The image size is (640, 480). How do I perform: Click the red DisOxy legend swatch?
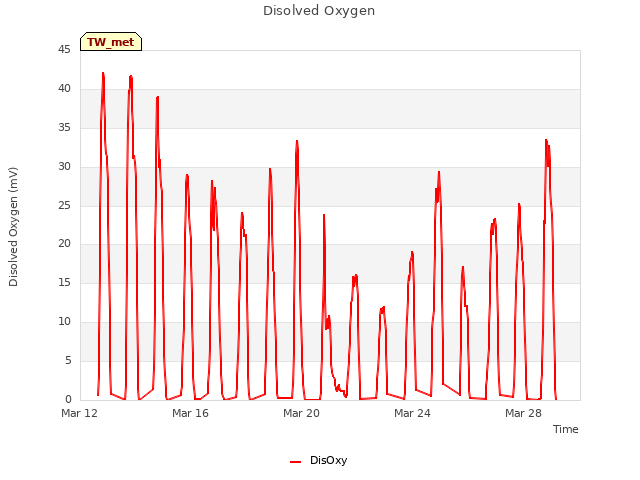click(x=296, y=462)
